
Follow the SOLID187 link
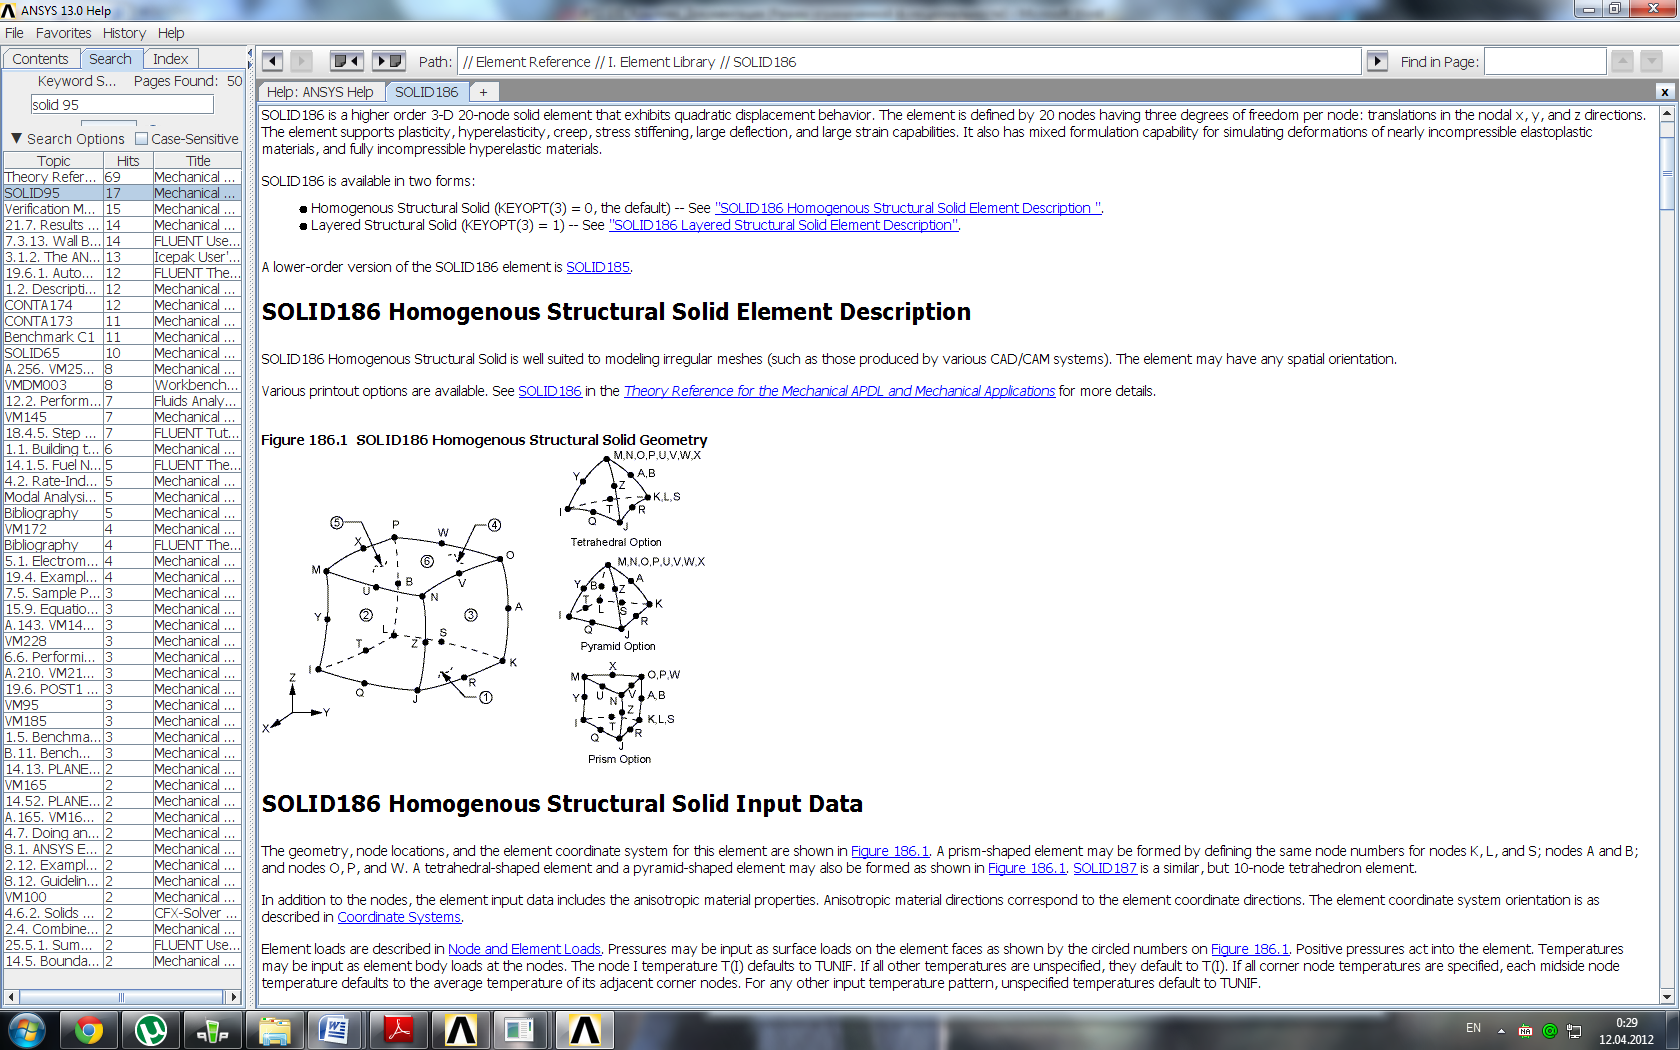1105,868
